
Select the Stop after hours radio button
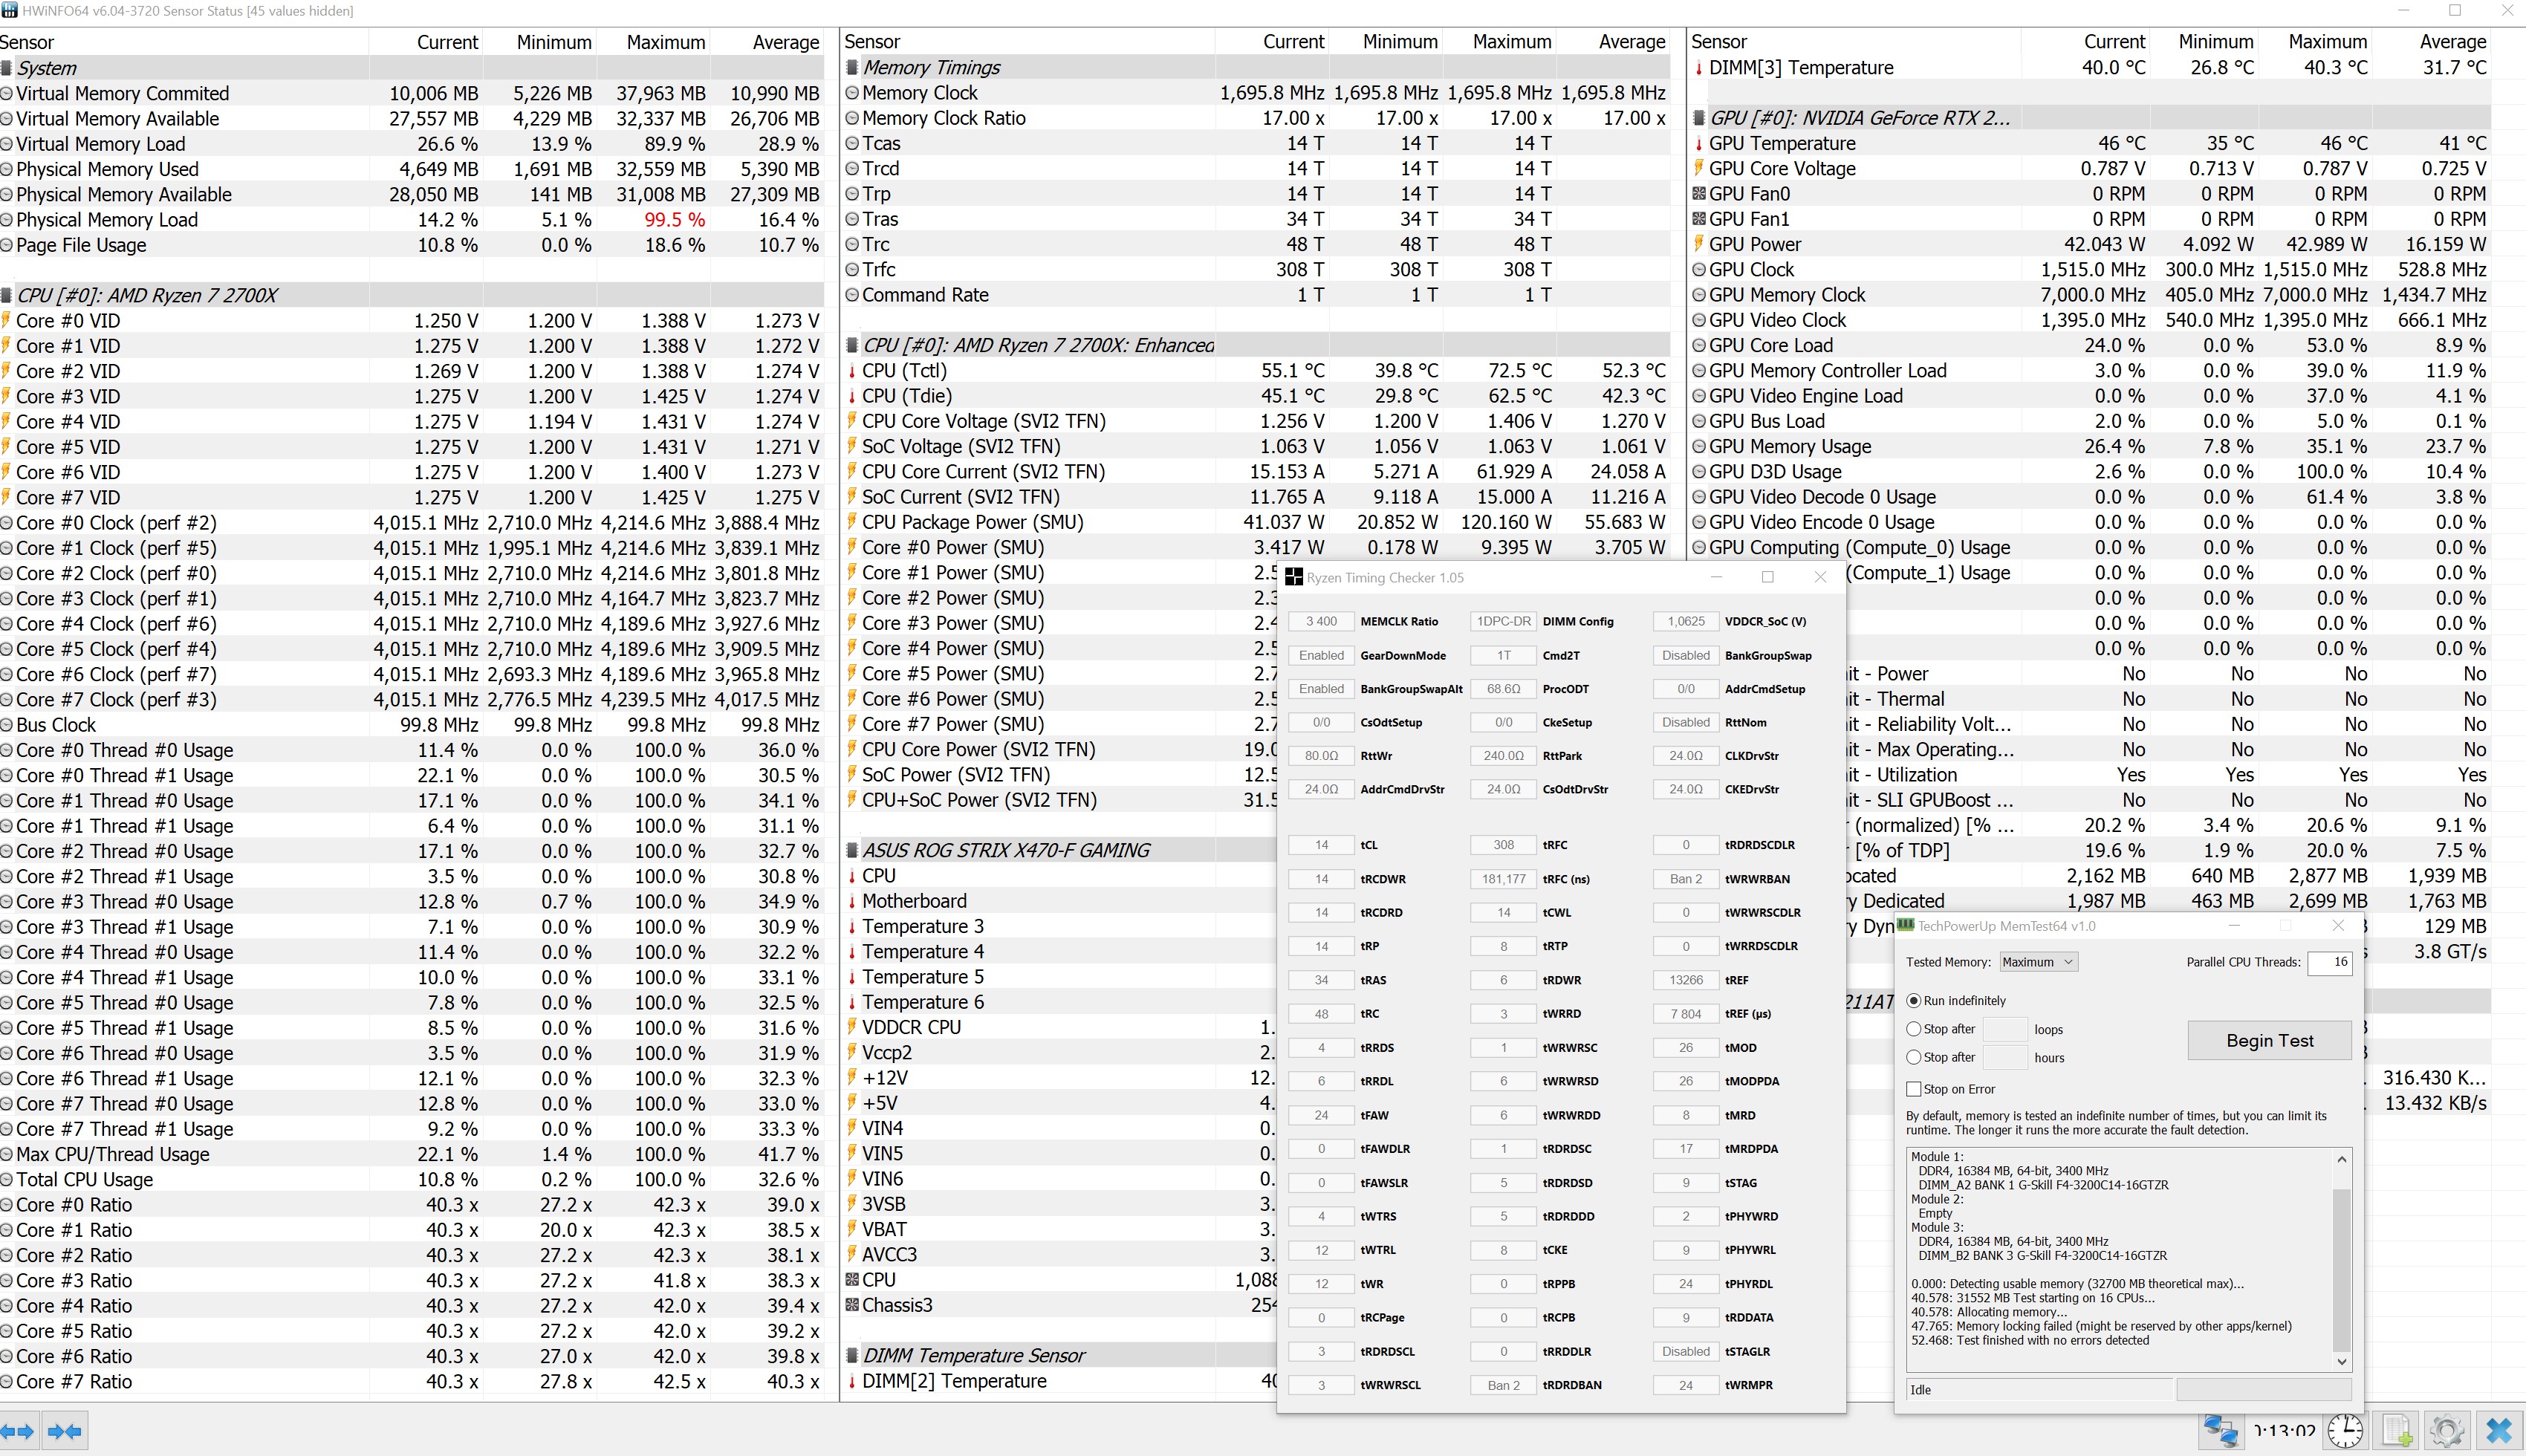click(x=1914, y=1057)
